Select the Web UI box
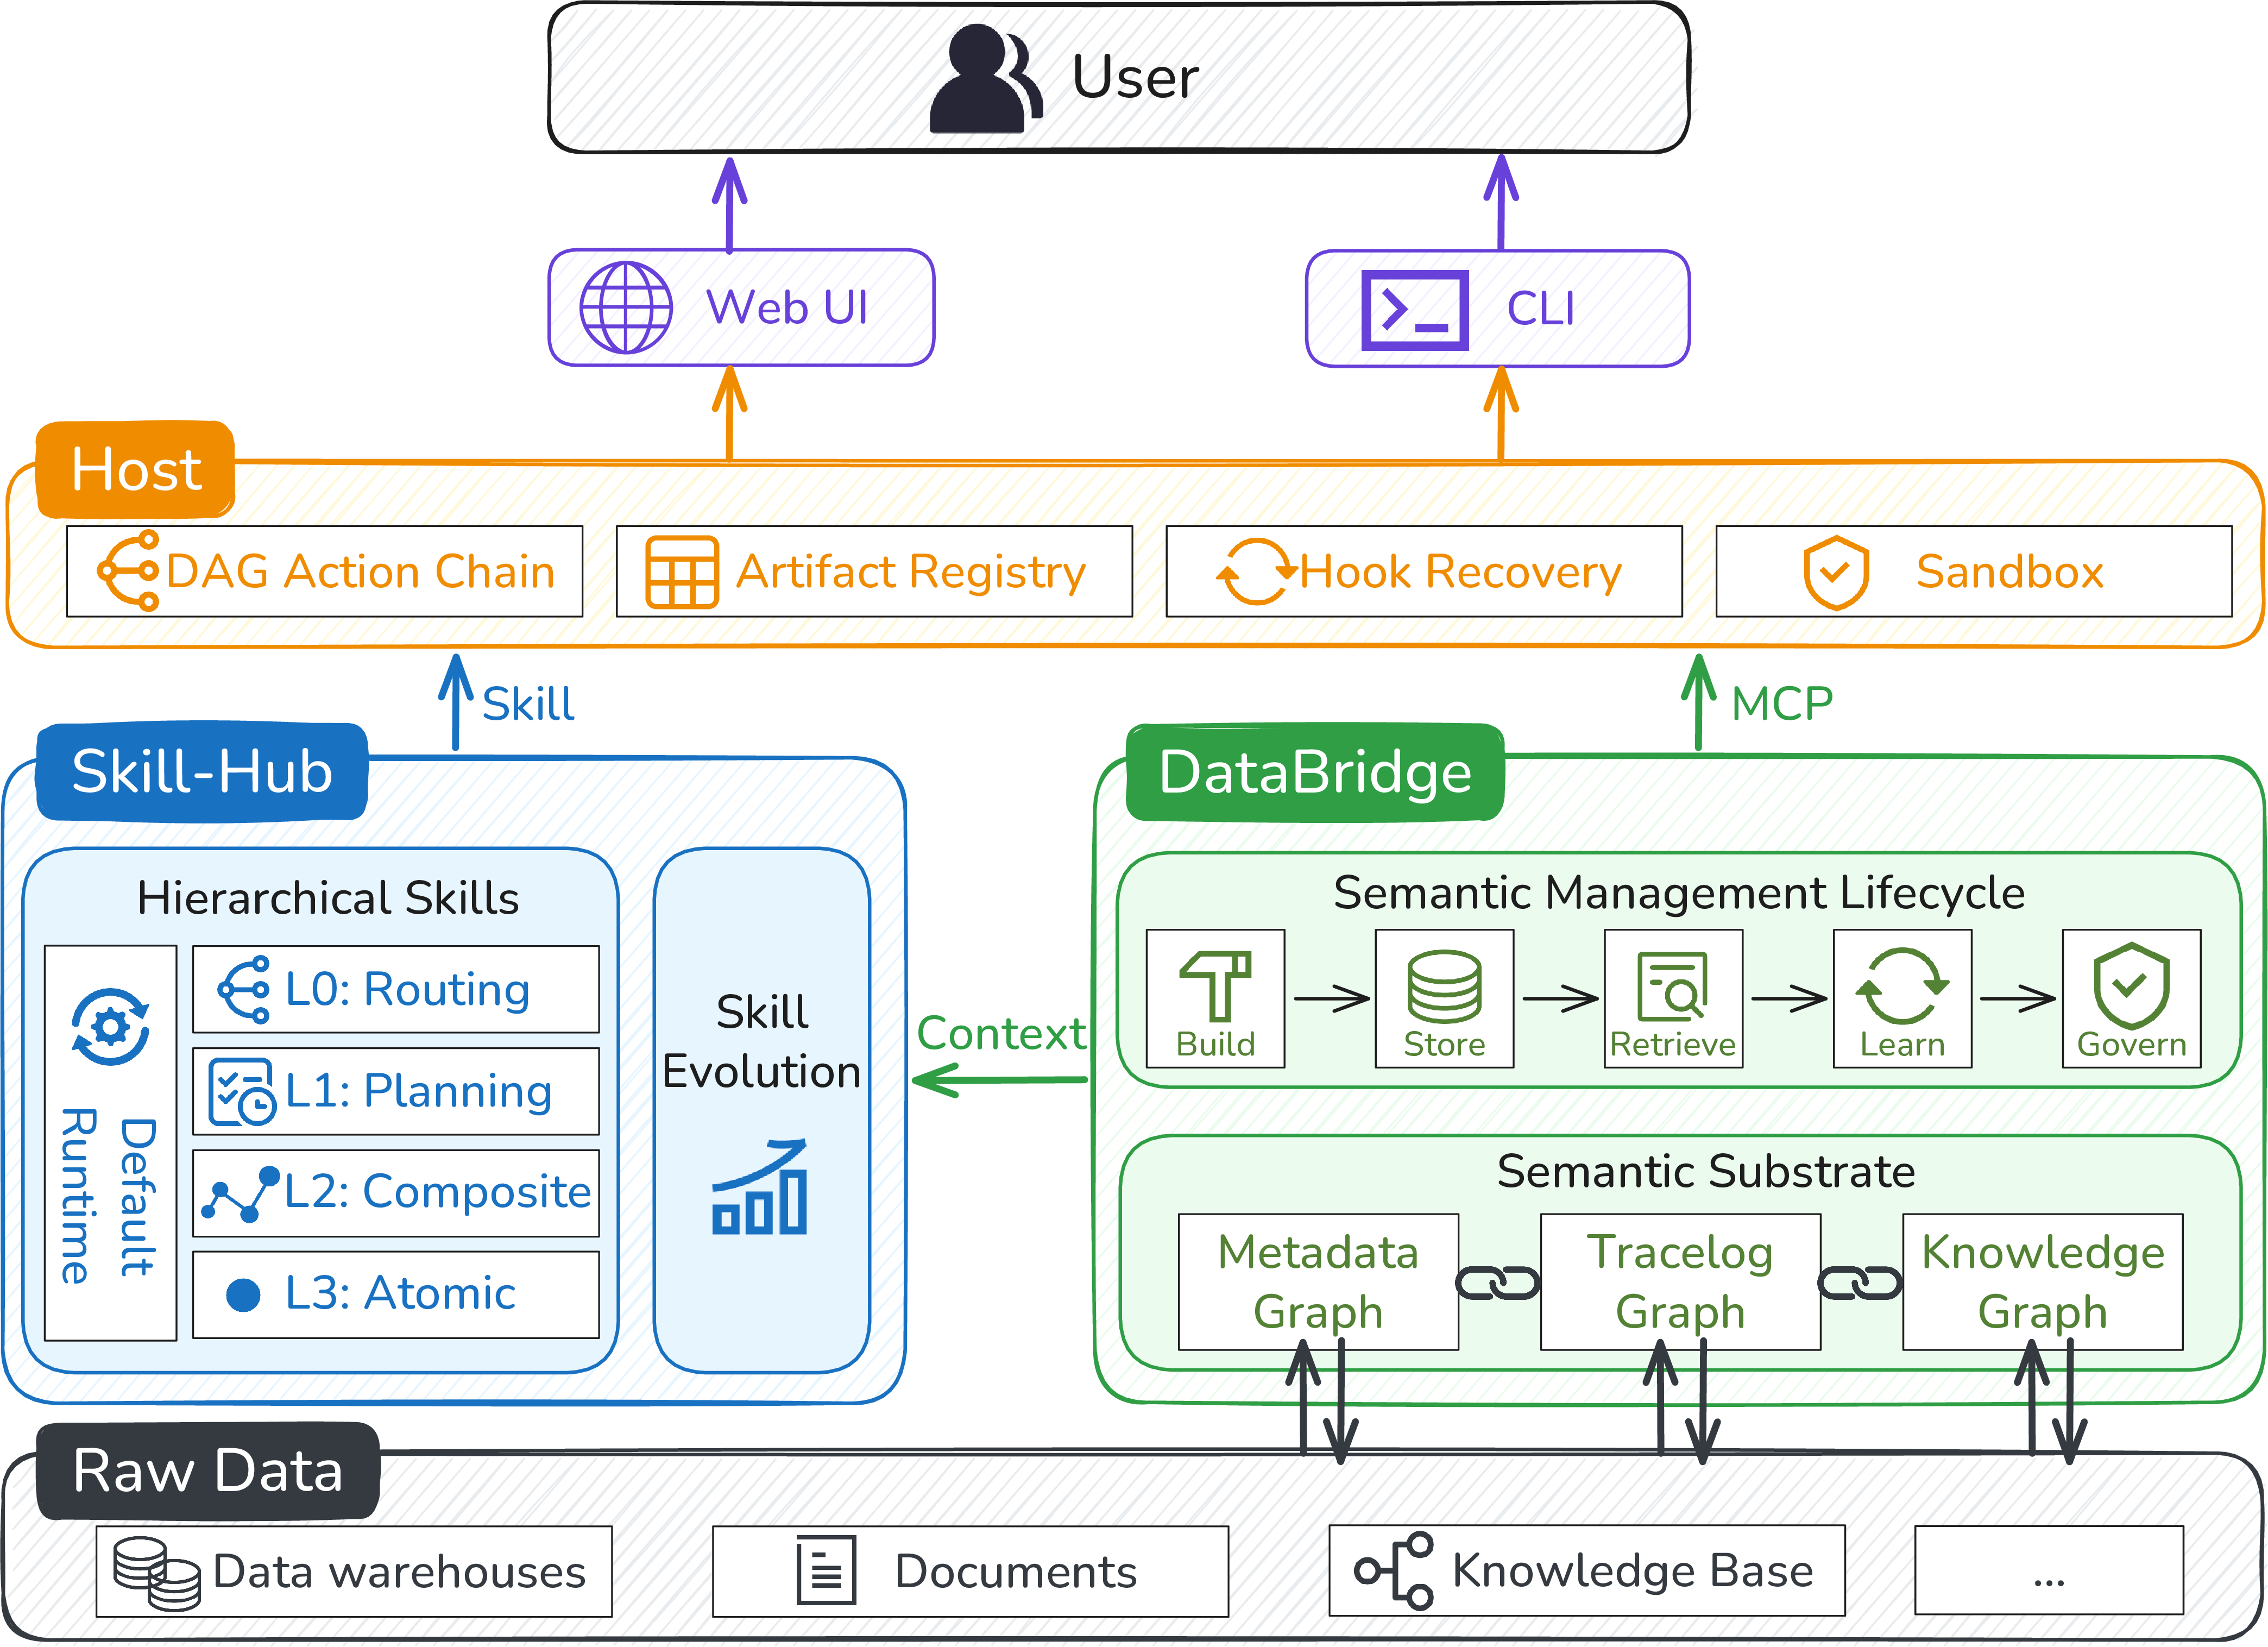2268x1647 pixels. coord(741,308)
